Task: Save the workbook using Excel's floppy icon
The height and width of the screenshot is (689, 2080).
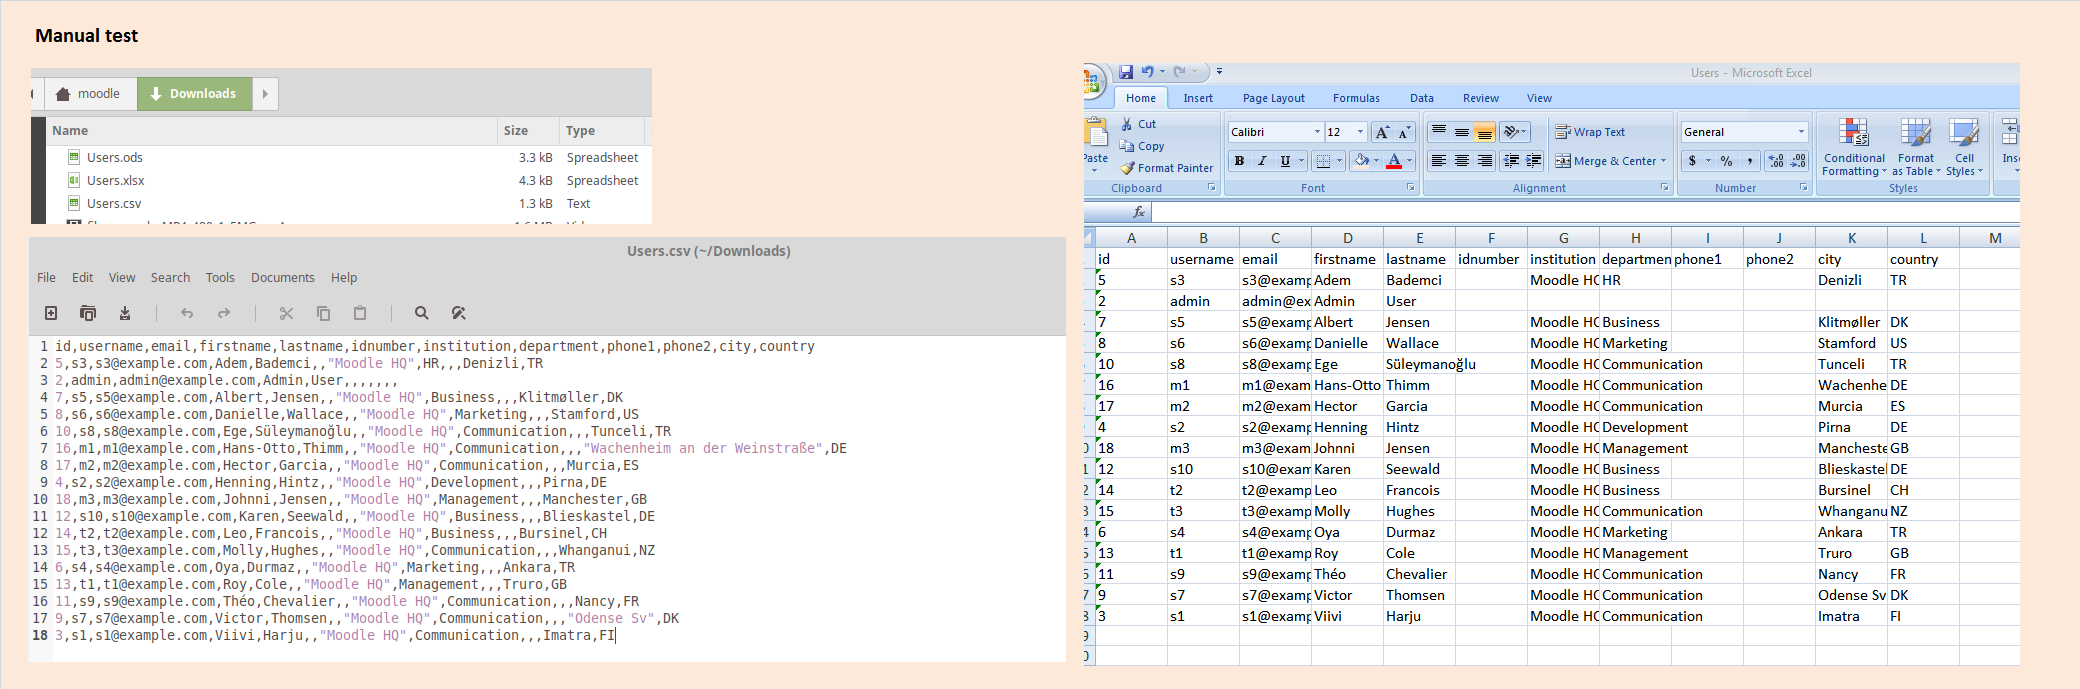Action: 1126,72
